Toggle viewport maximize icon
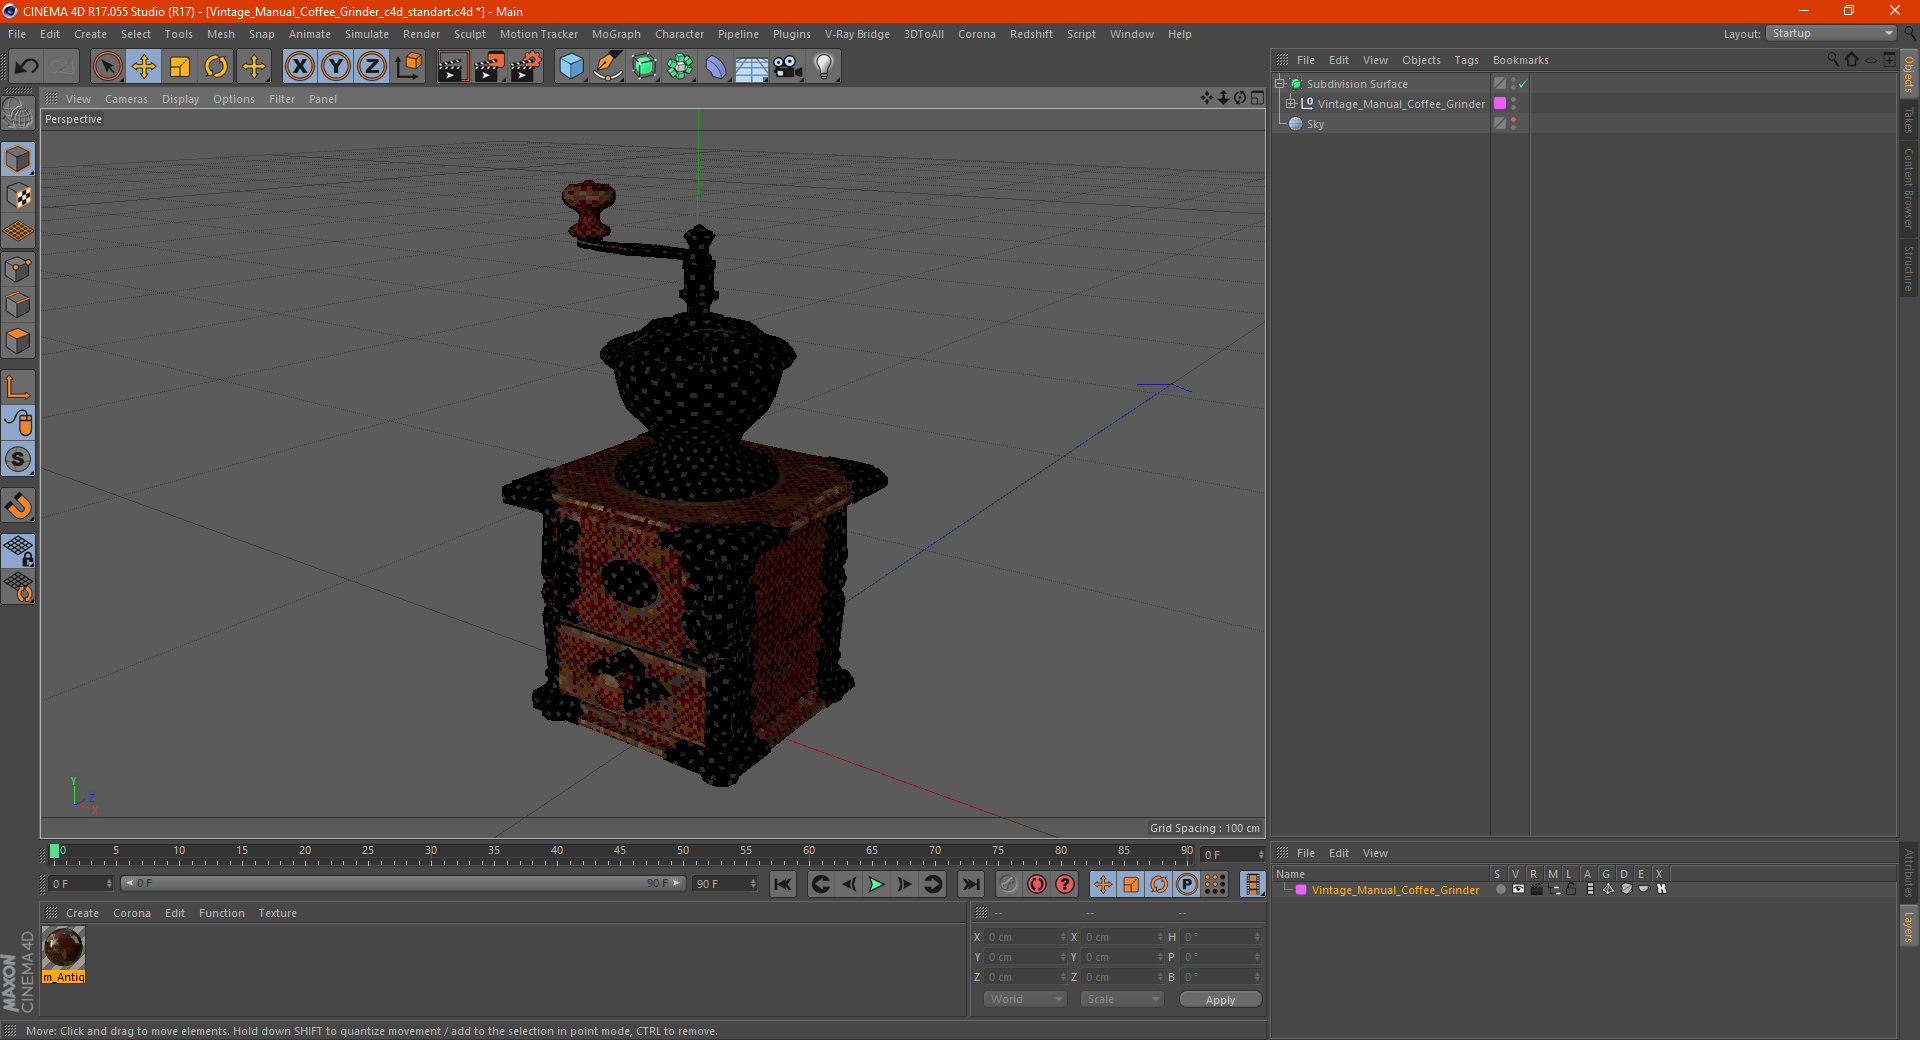 click(1257, 98)
